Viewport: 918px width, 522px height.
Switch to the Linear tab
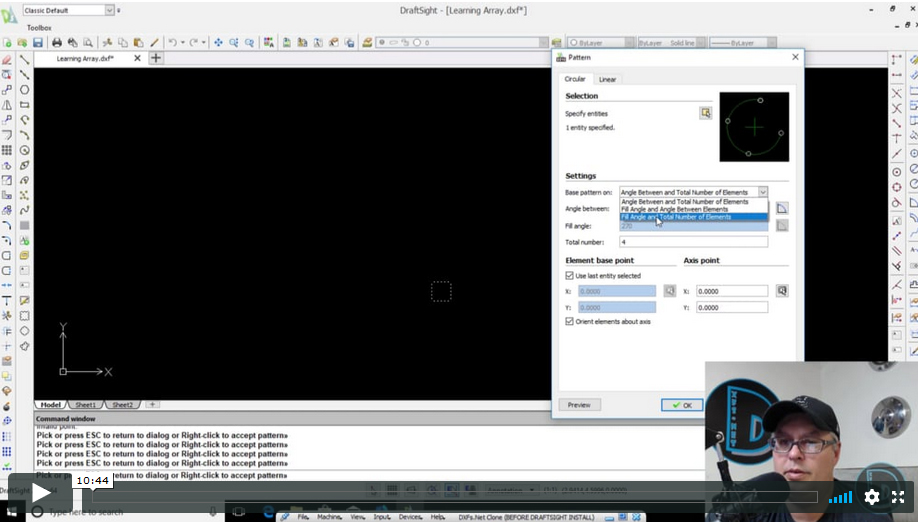[607, 79]
